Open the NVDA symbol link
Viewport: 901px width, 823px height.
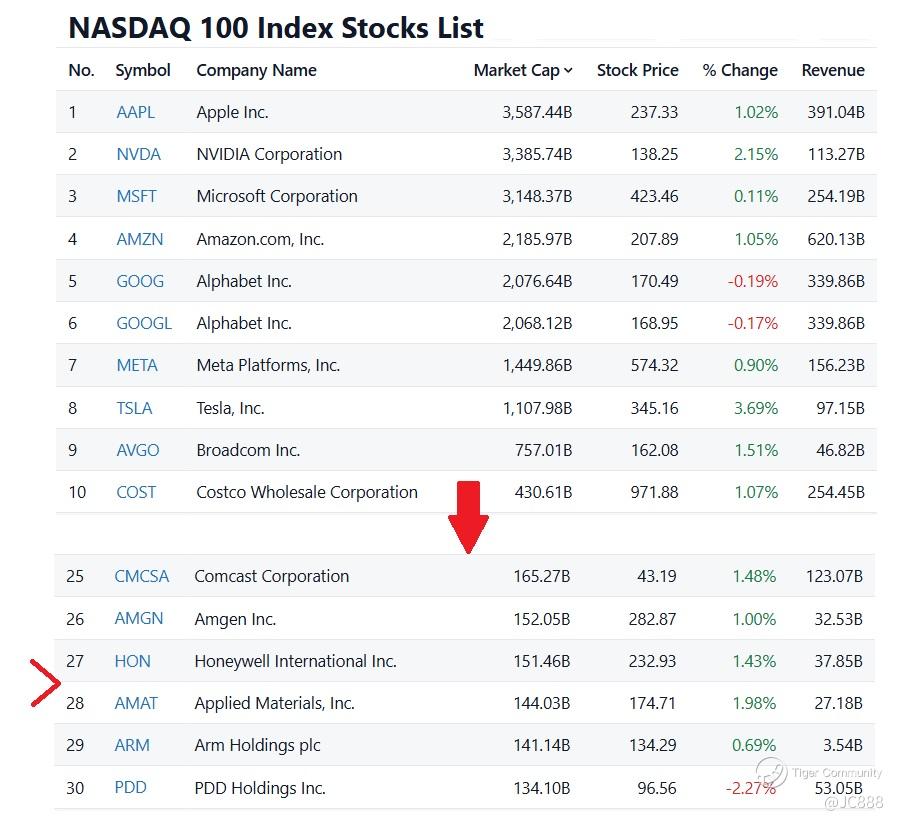point(138,154)
